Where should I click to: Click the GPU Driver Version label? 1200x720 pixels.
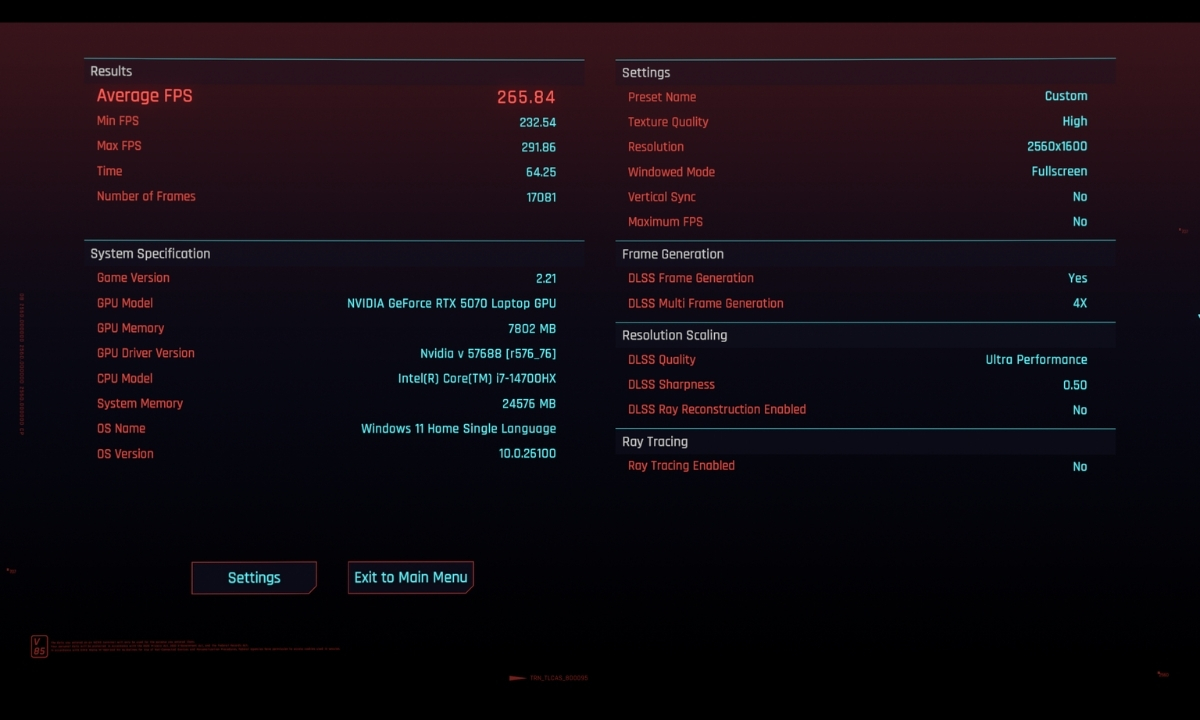146,353
